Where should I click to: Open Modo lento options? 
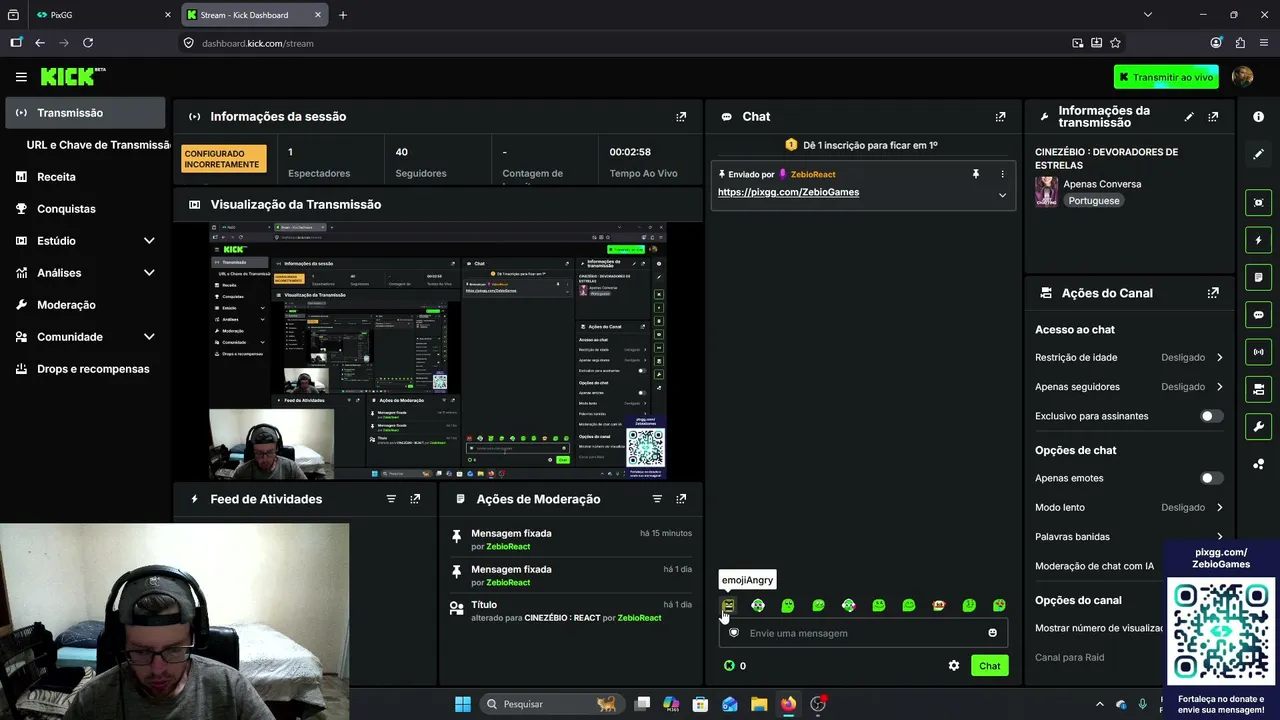(1129, 508)
